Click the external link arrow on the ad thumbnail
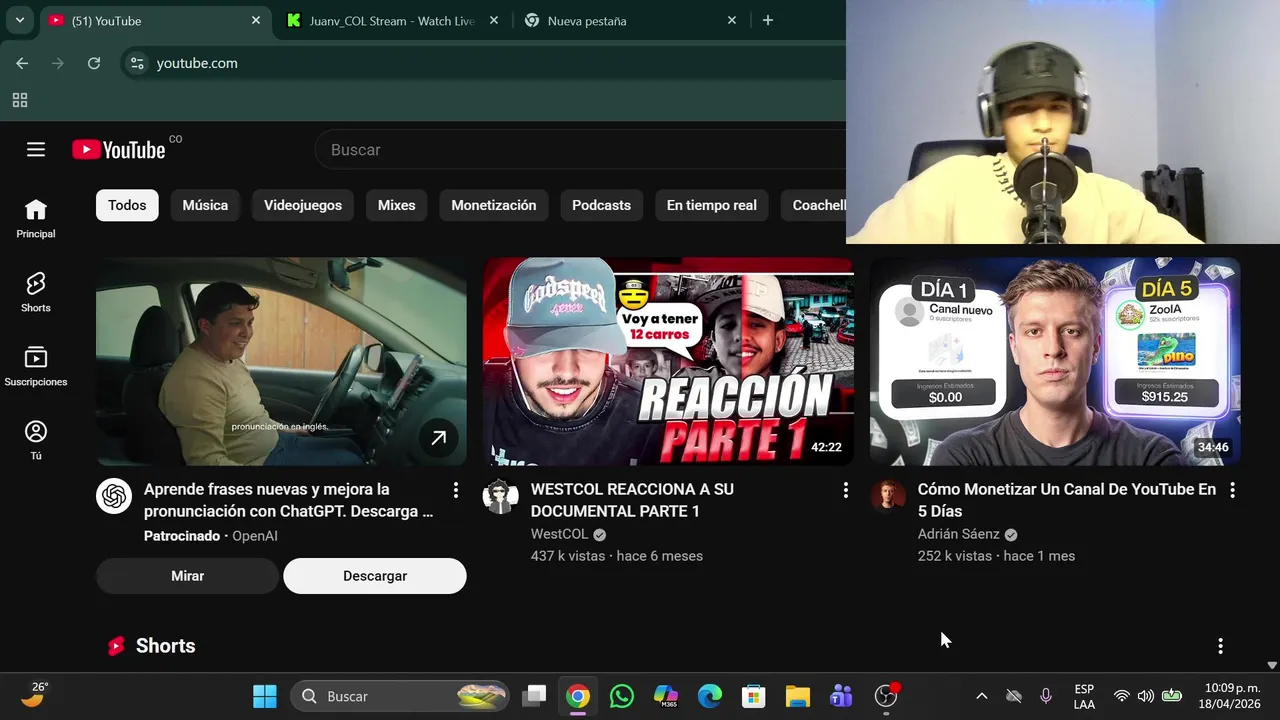1280x720 pixels. (438, 438)
